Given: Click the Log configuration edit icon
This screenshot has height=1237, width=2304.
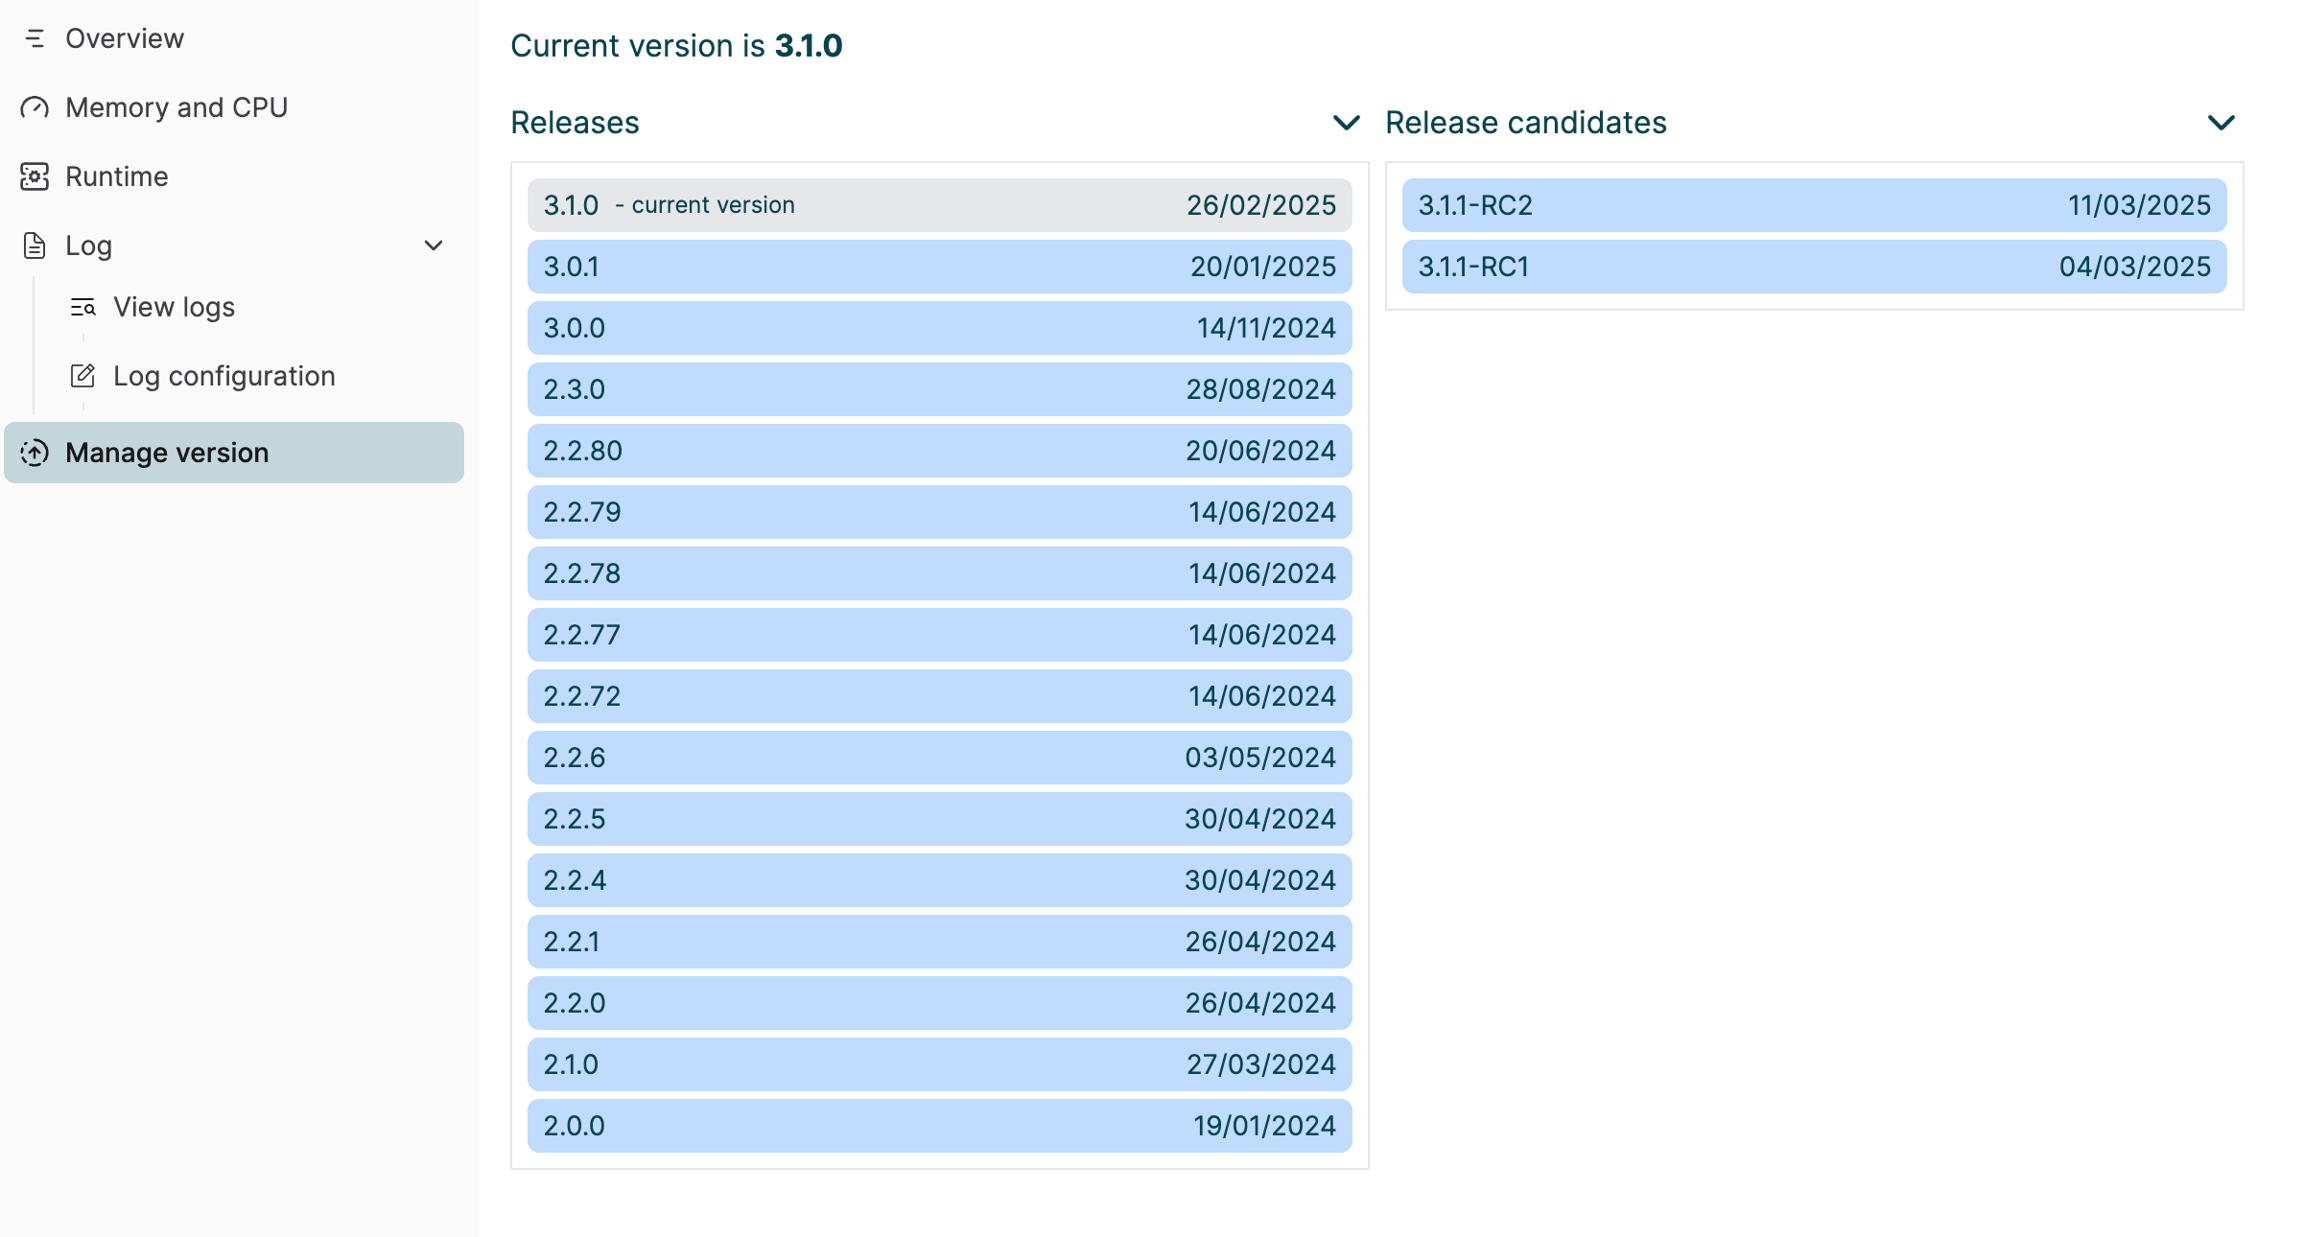Looking at the screenshot, I should coord(83,376).
